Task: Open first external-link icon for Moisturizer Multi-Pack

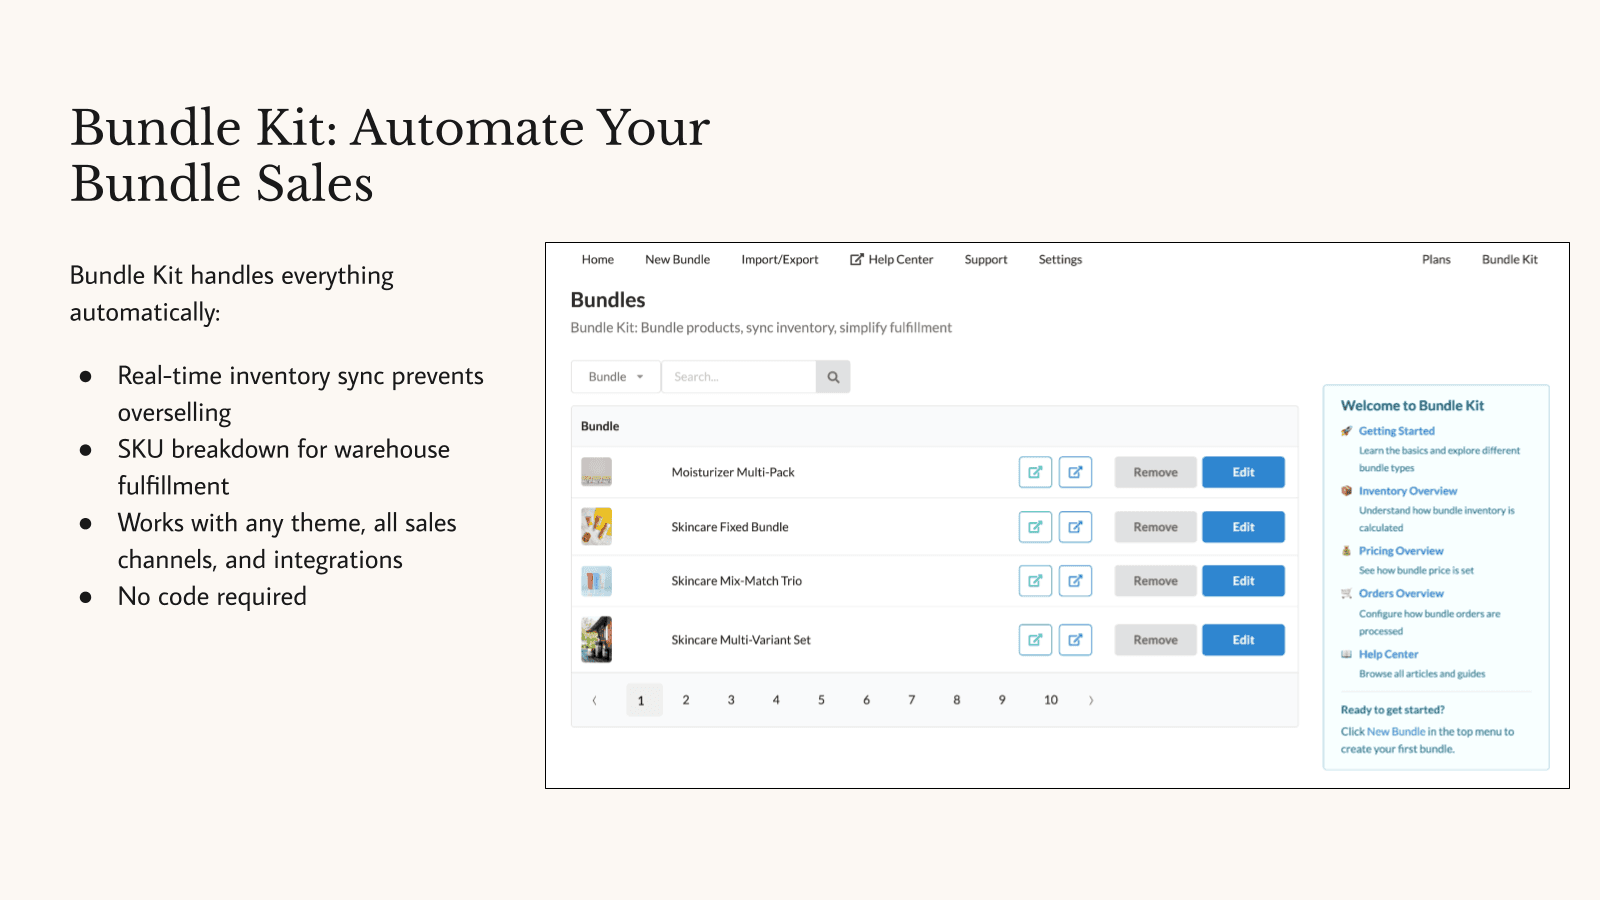Action: click(1035, 472)
